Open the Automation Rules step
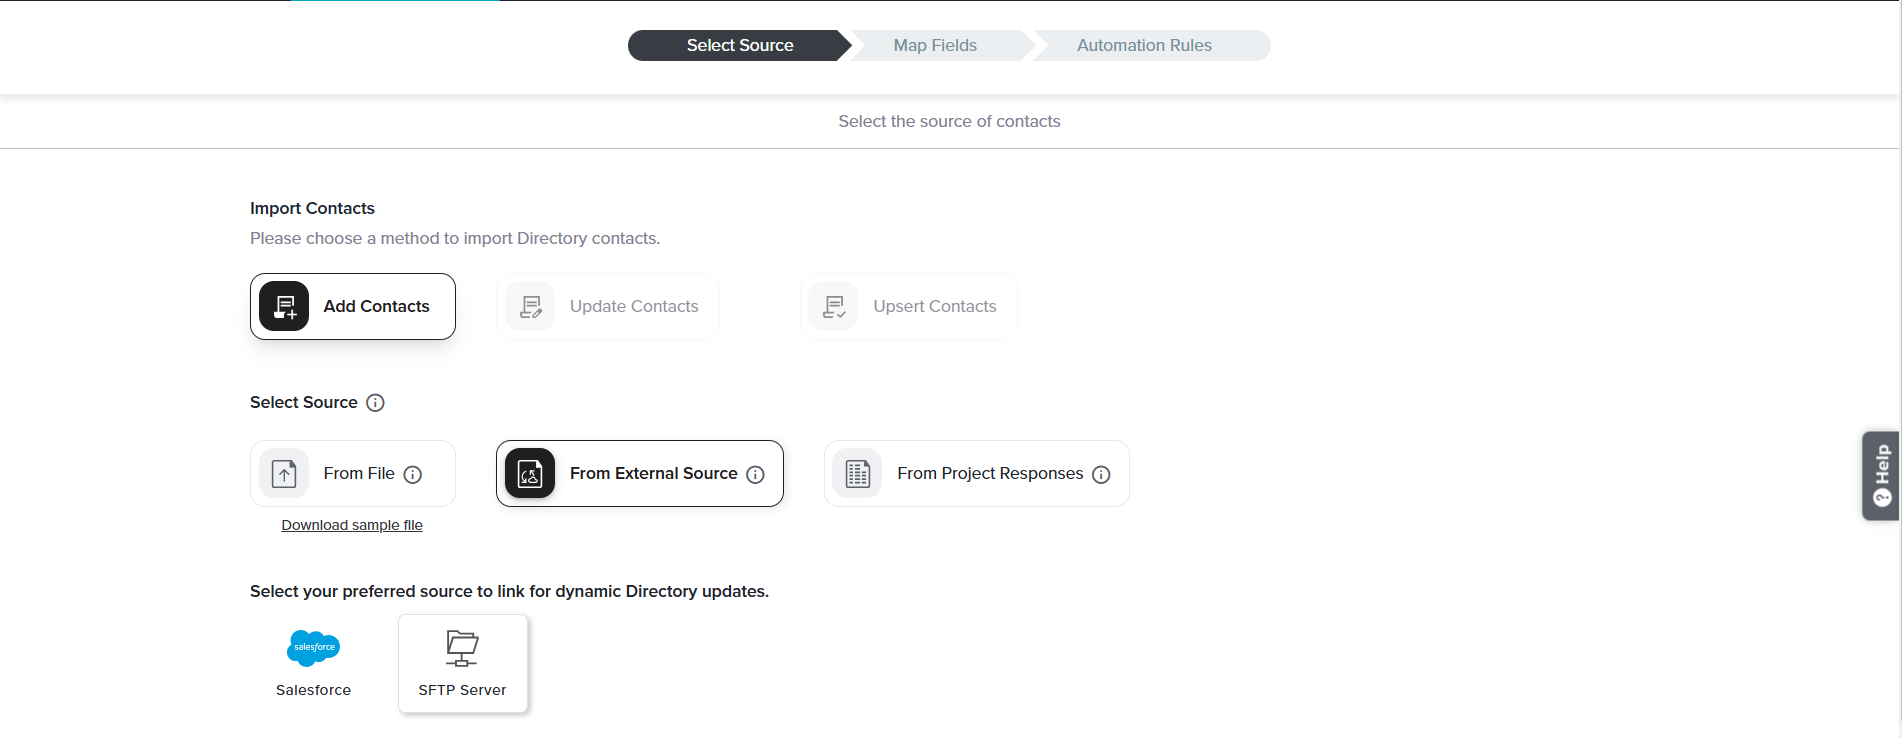This screenshot has width=1902, height=738. [x=1144, y=46]
